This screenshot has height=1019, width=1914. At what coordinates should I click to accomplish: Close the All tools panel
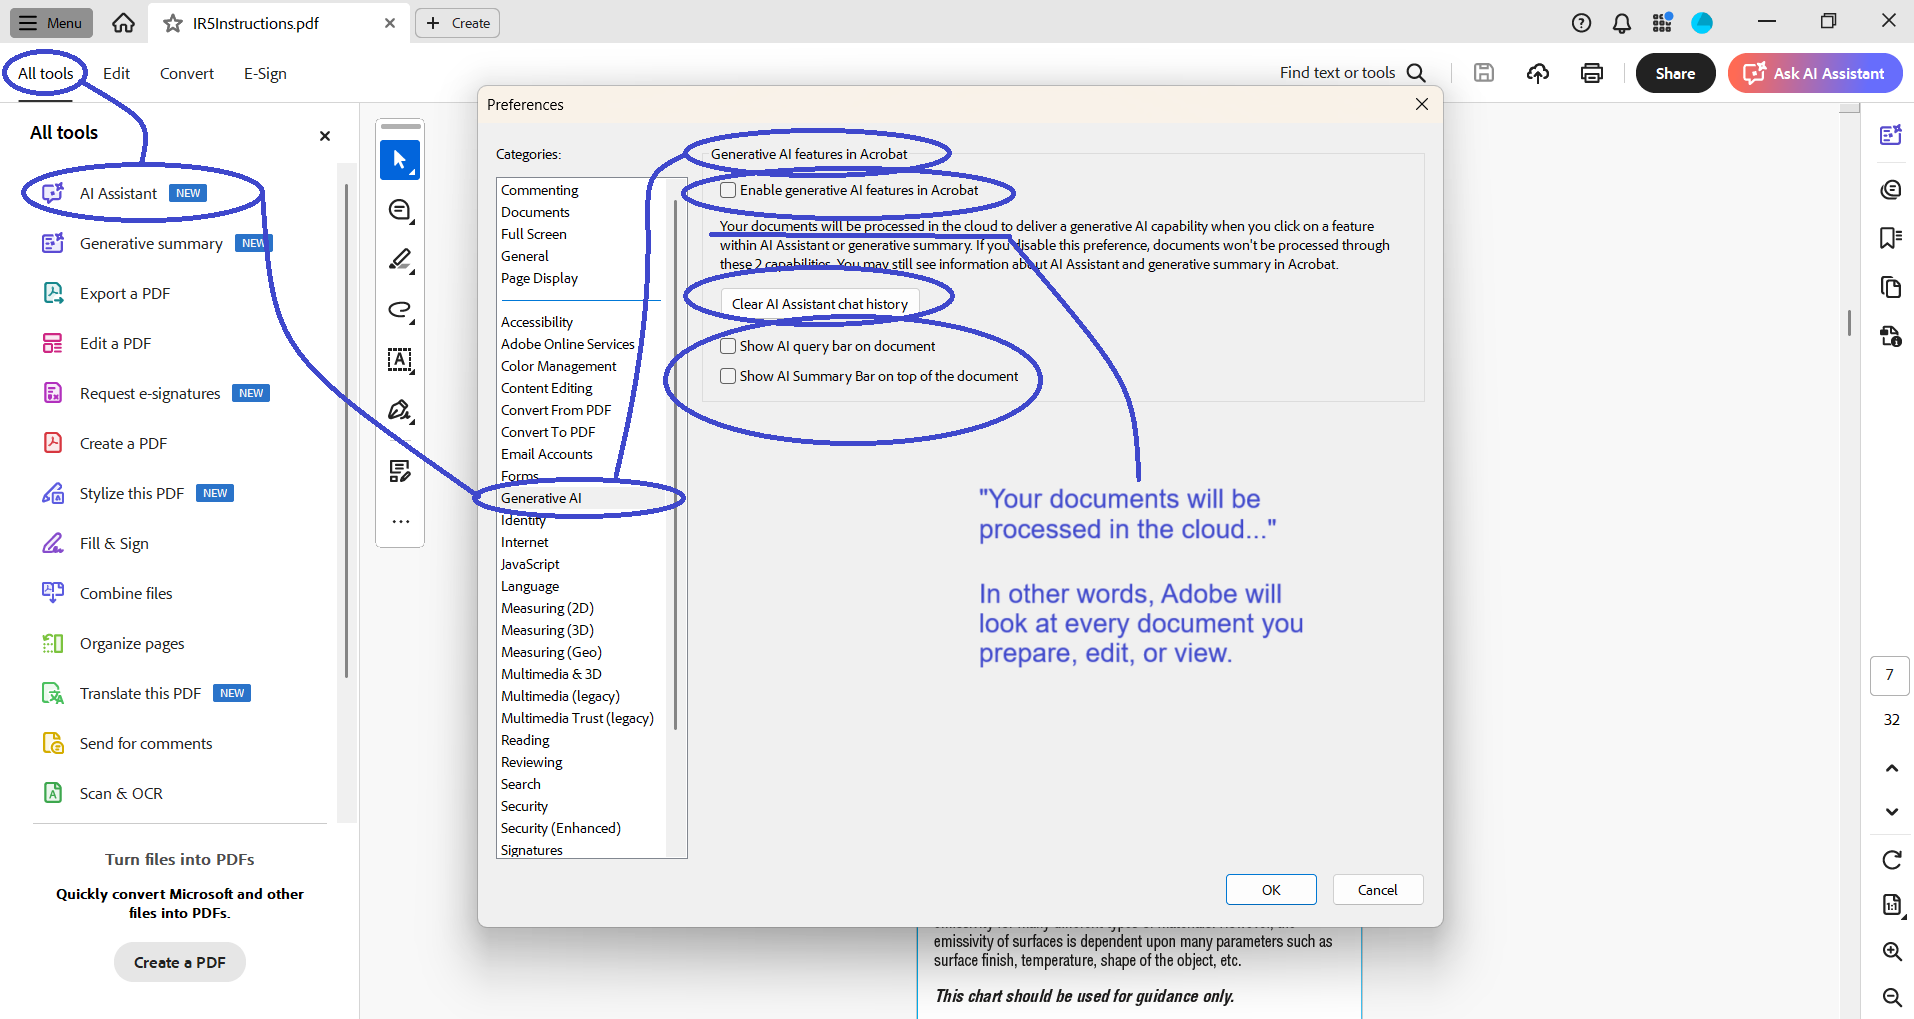tap(325, 136)
